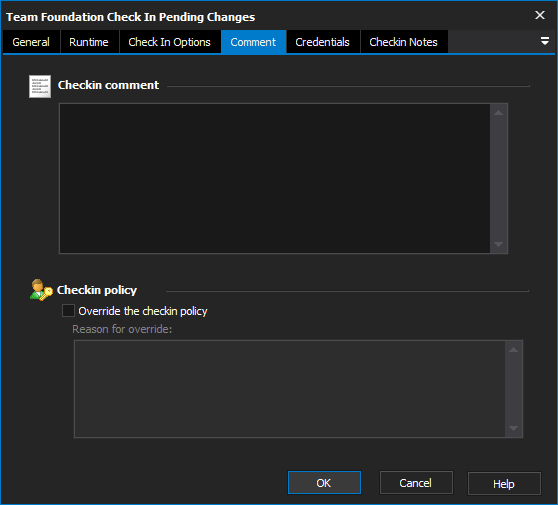Focus the Checkin comment text area
Viewport: 558px width, 505px height.
tap(275, 179)
